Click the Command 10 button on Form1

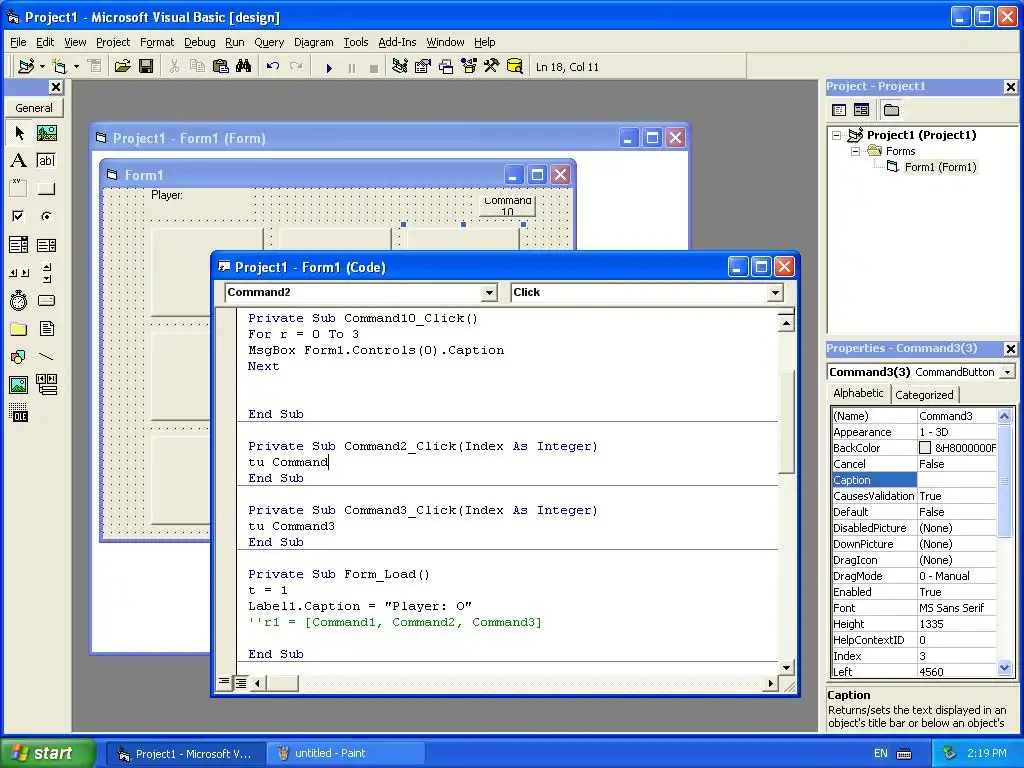point(507,206)
